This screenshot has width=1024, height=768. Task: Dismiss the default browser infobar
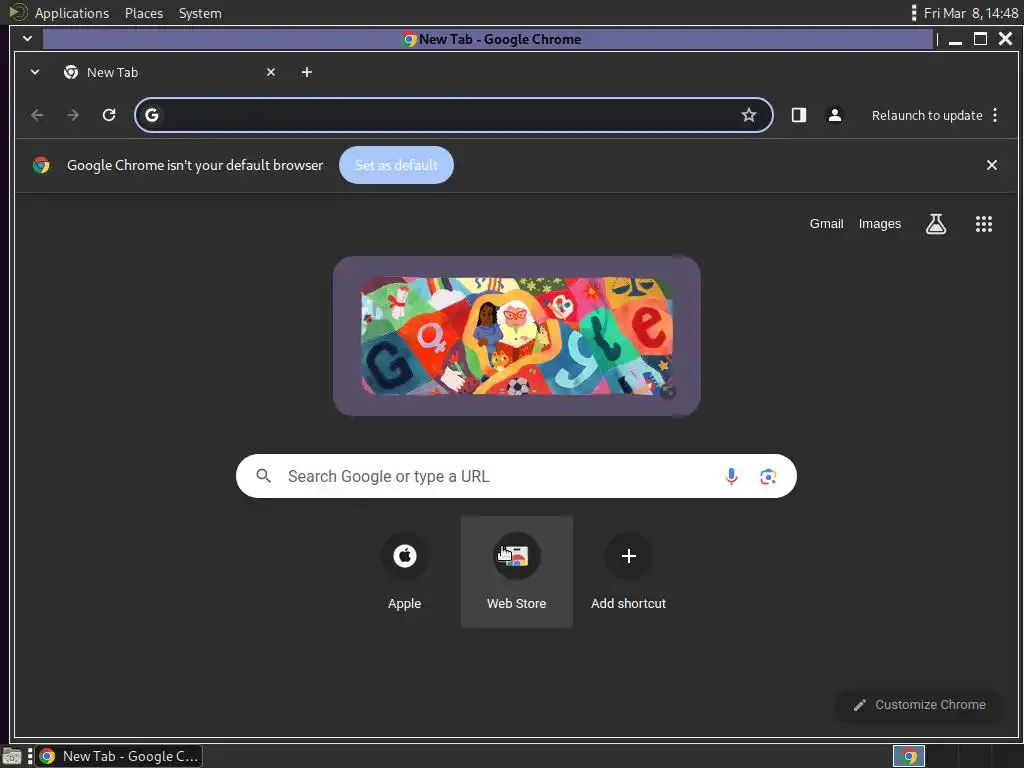pos(991,165)
